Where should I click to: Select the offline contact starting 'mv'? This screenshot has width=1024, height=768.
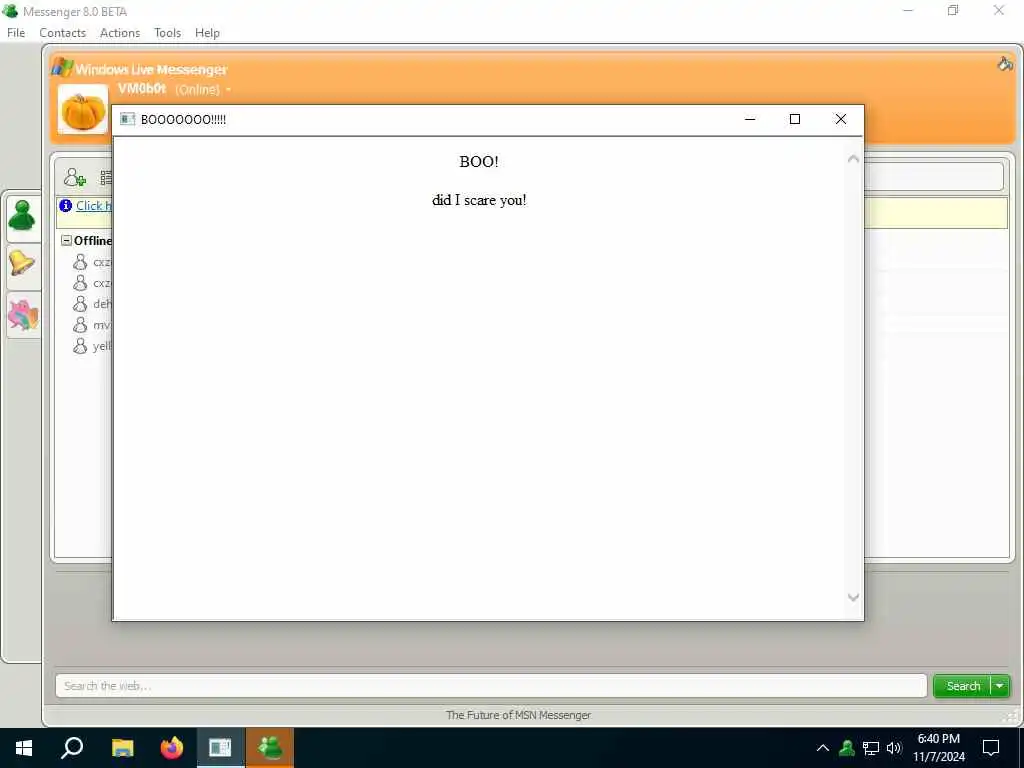pos(92,325)
